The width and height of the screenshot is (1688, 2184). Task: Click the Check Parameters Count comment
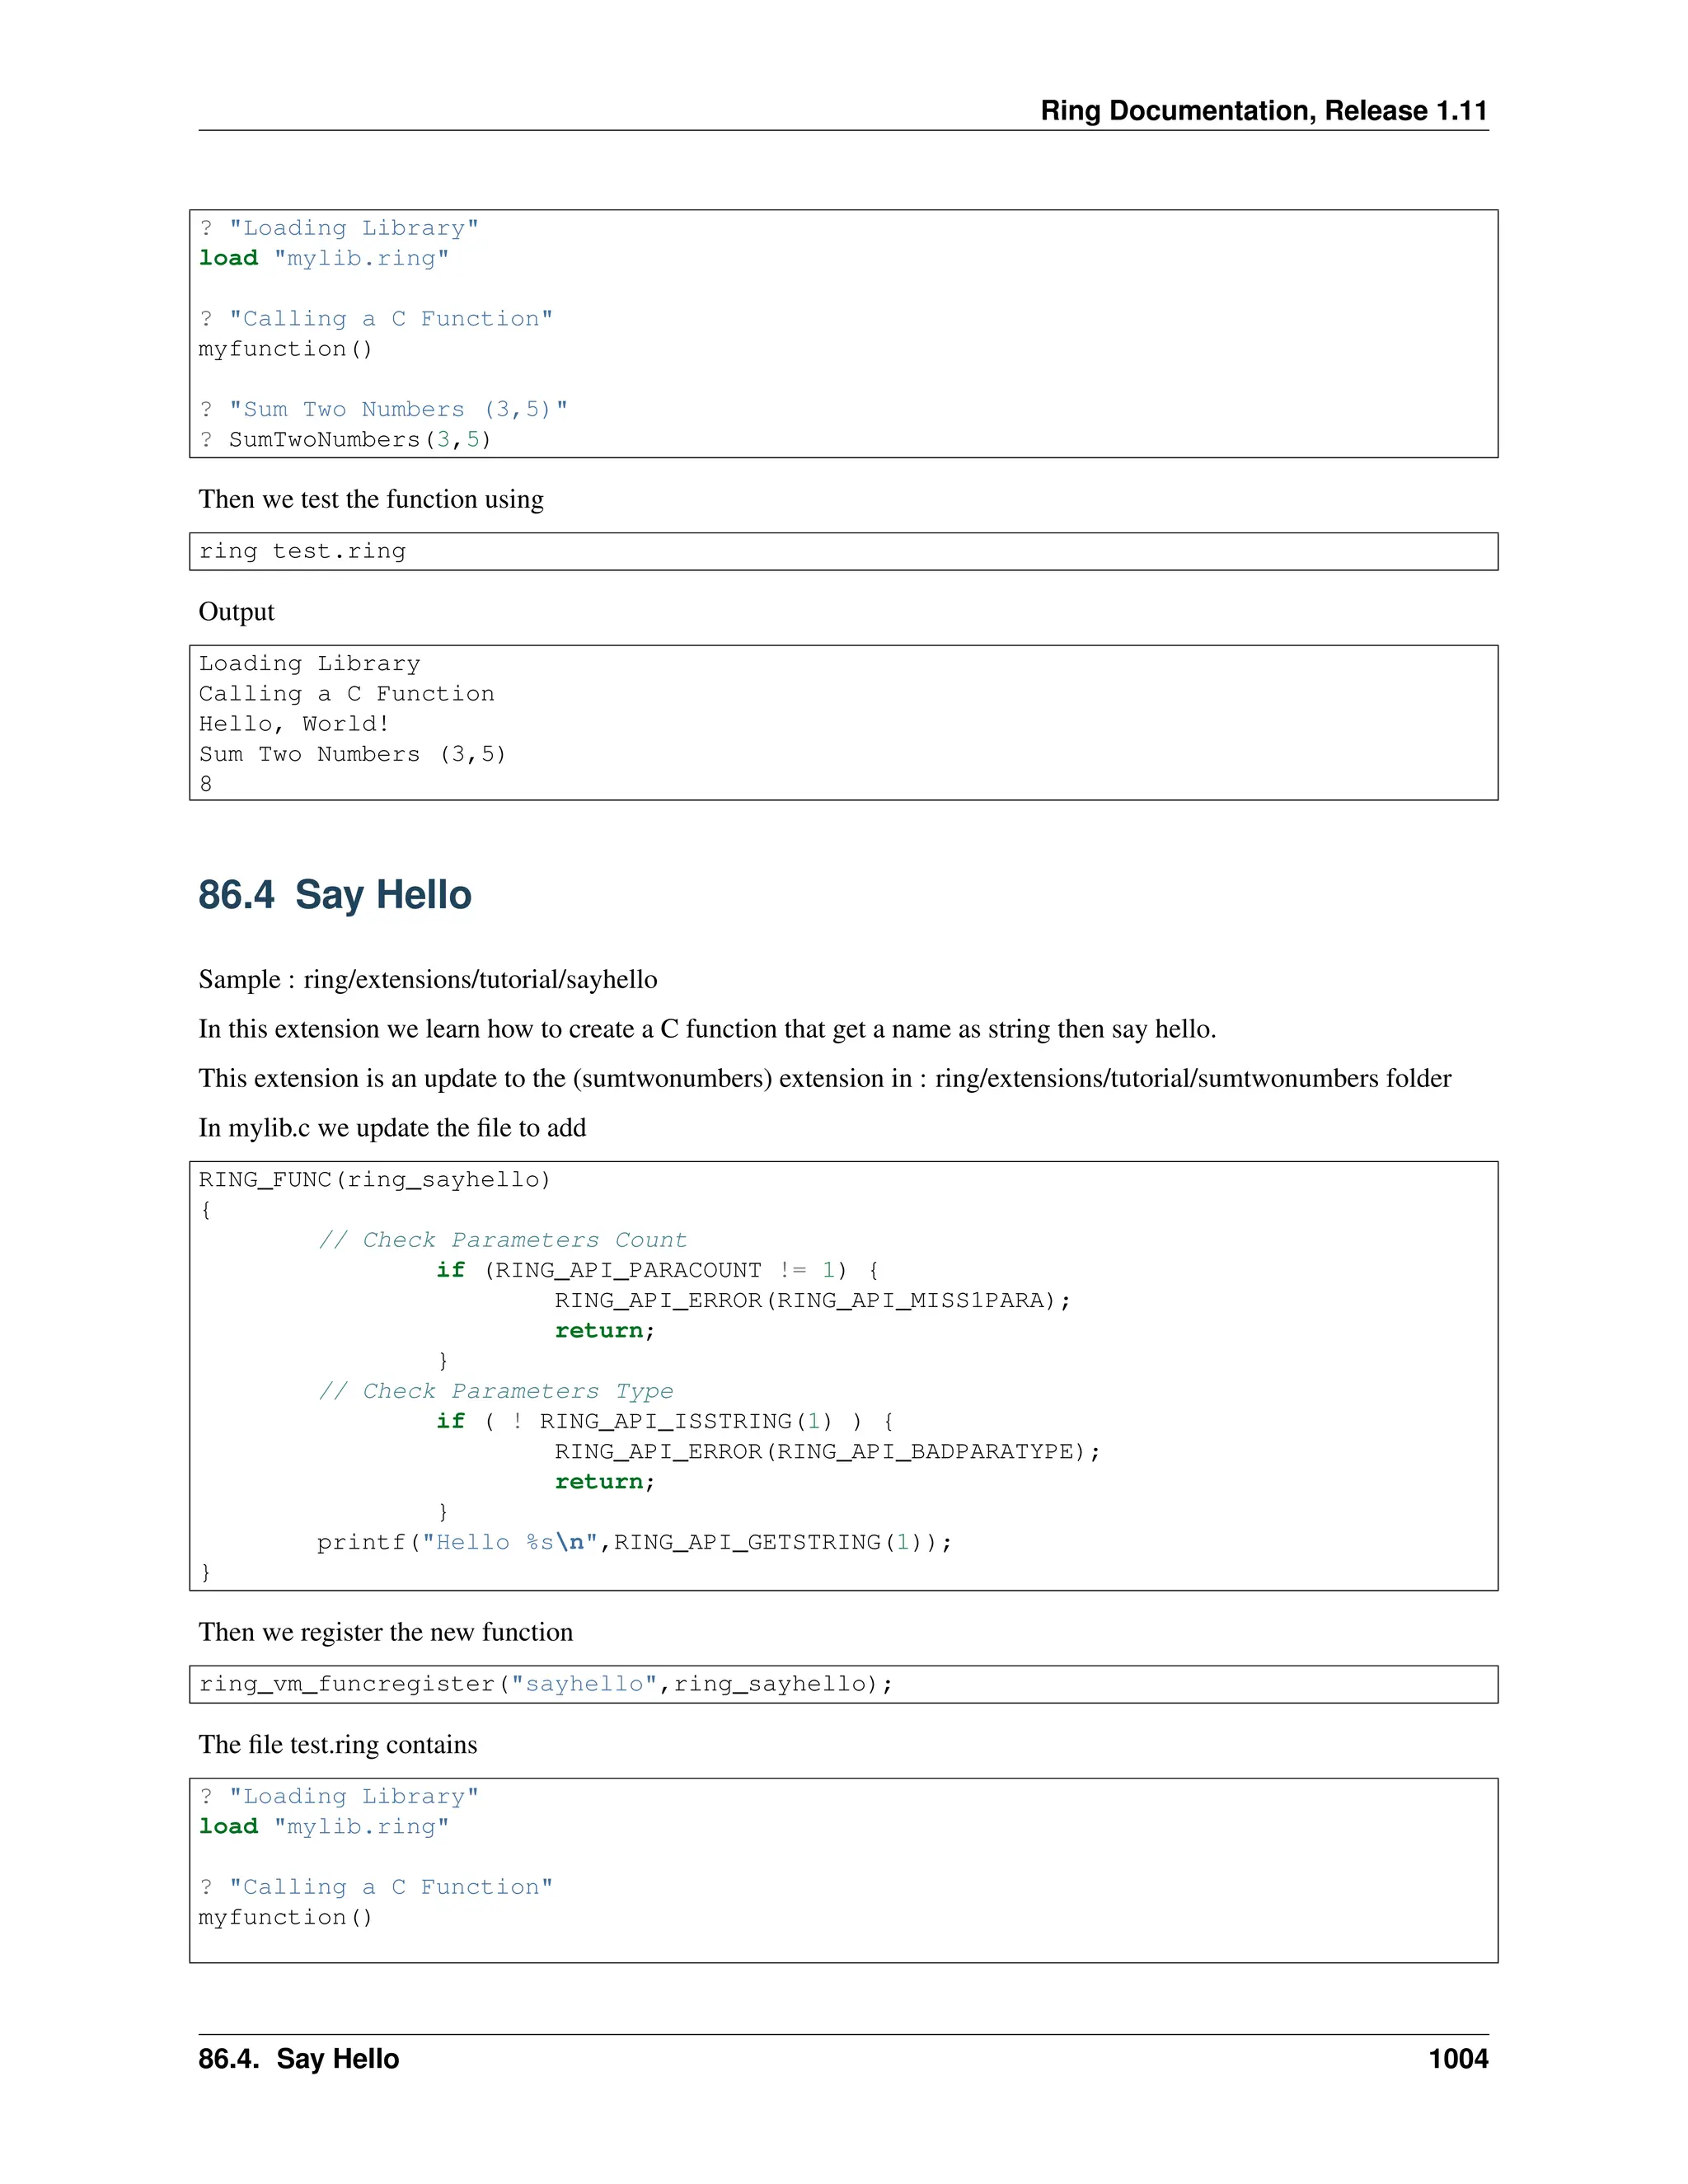click(502, 1240)
